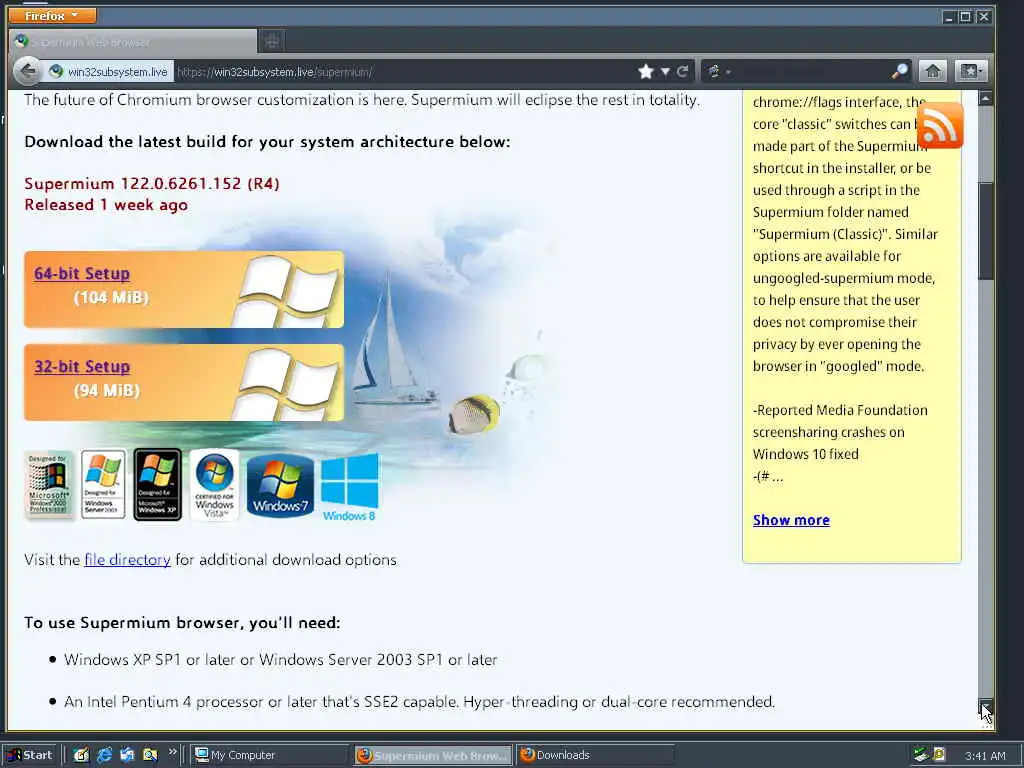Screen dimensions: 1024x768
Task: Bookmark this page with the star icon
Action: tap(646, 71)
